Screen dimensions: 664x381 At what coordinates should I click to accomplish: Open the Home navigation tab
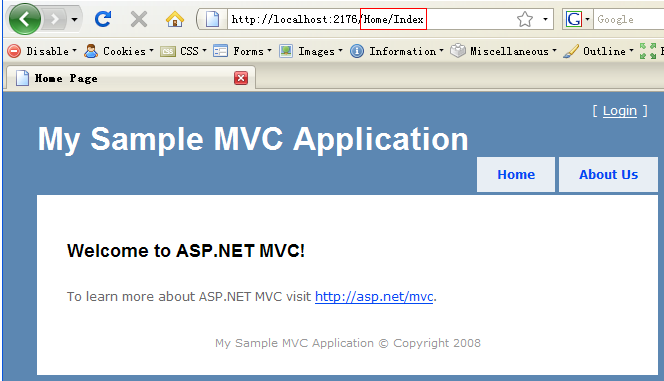coord(516,174)
